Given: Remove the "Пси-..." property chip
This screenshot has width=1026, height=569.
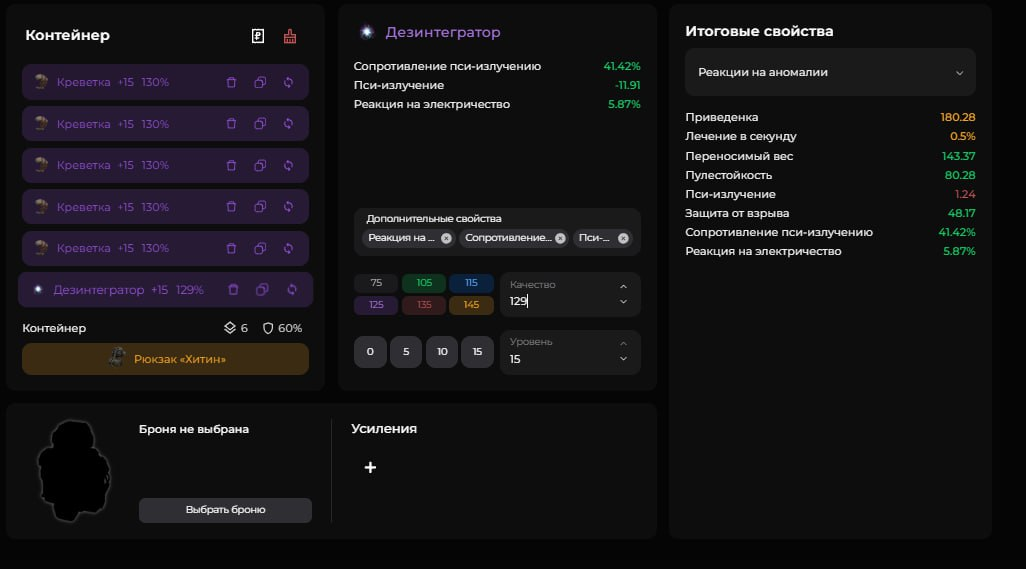Looking at the screenshot, I should (623, 238).
